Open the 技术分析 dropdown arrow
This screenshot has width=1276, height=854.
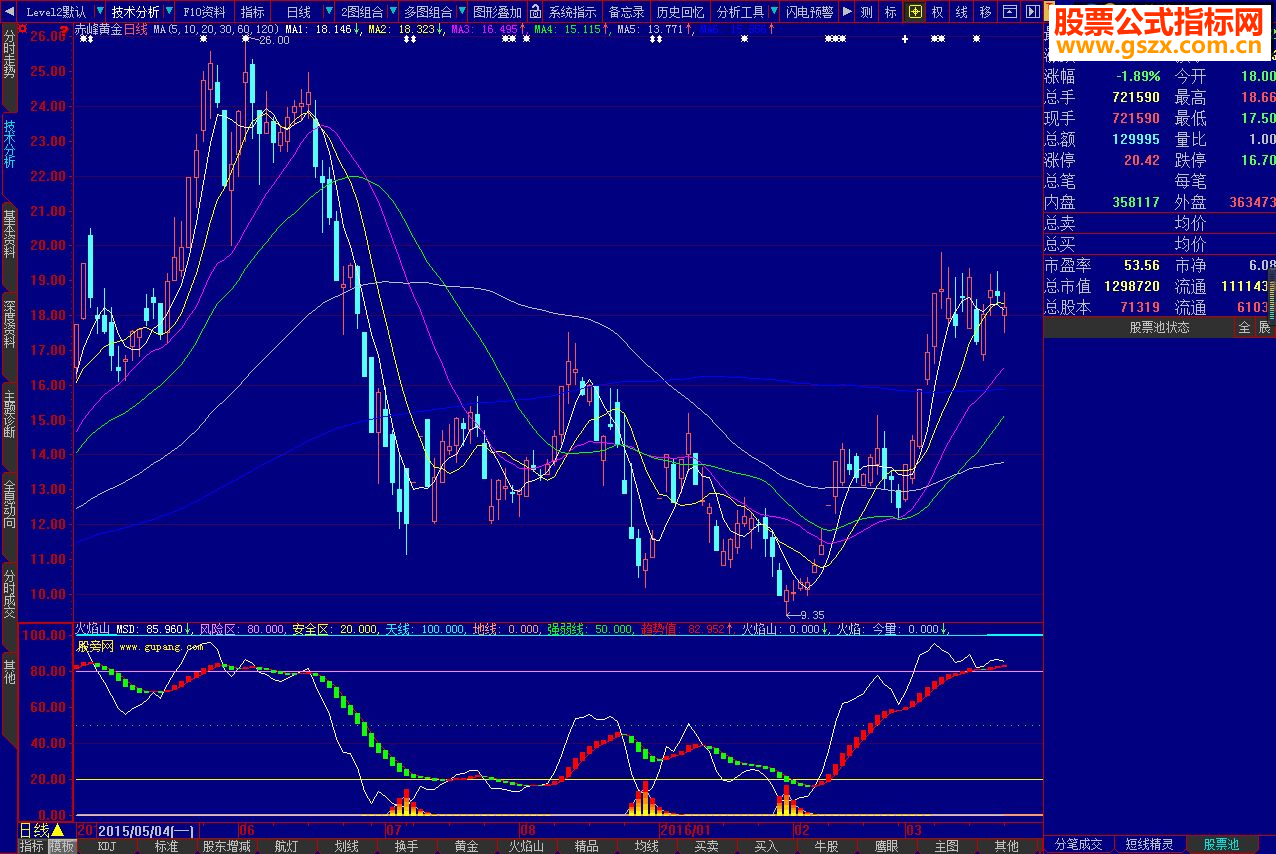[x=168, y=12]
